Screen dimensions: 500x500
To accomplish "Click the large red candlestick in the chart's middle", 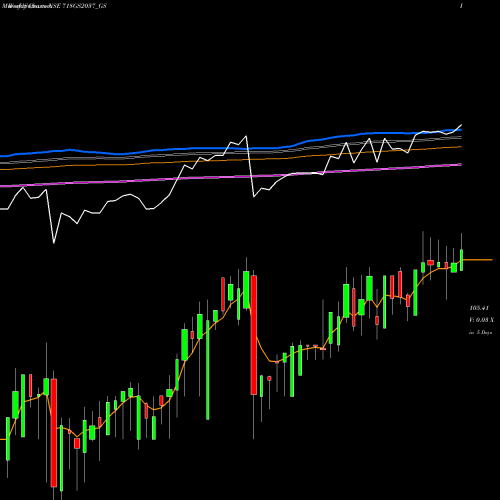I will [x=254, y=335].
